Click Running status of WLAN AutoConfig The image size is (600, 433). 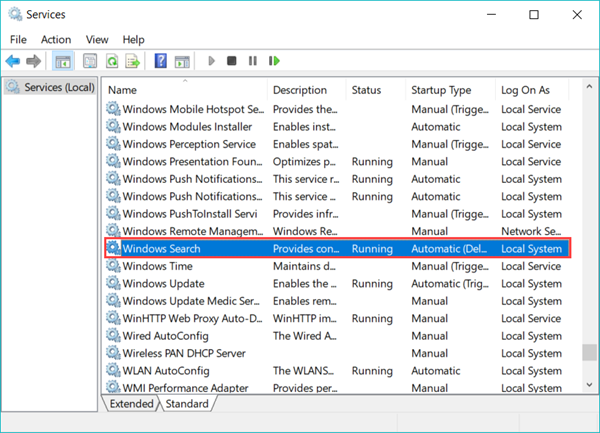coord(372,371)
